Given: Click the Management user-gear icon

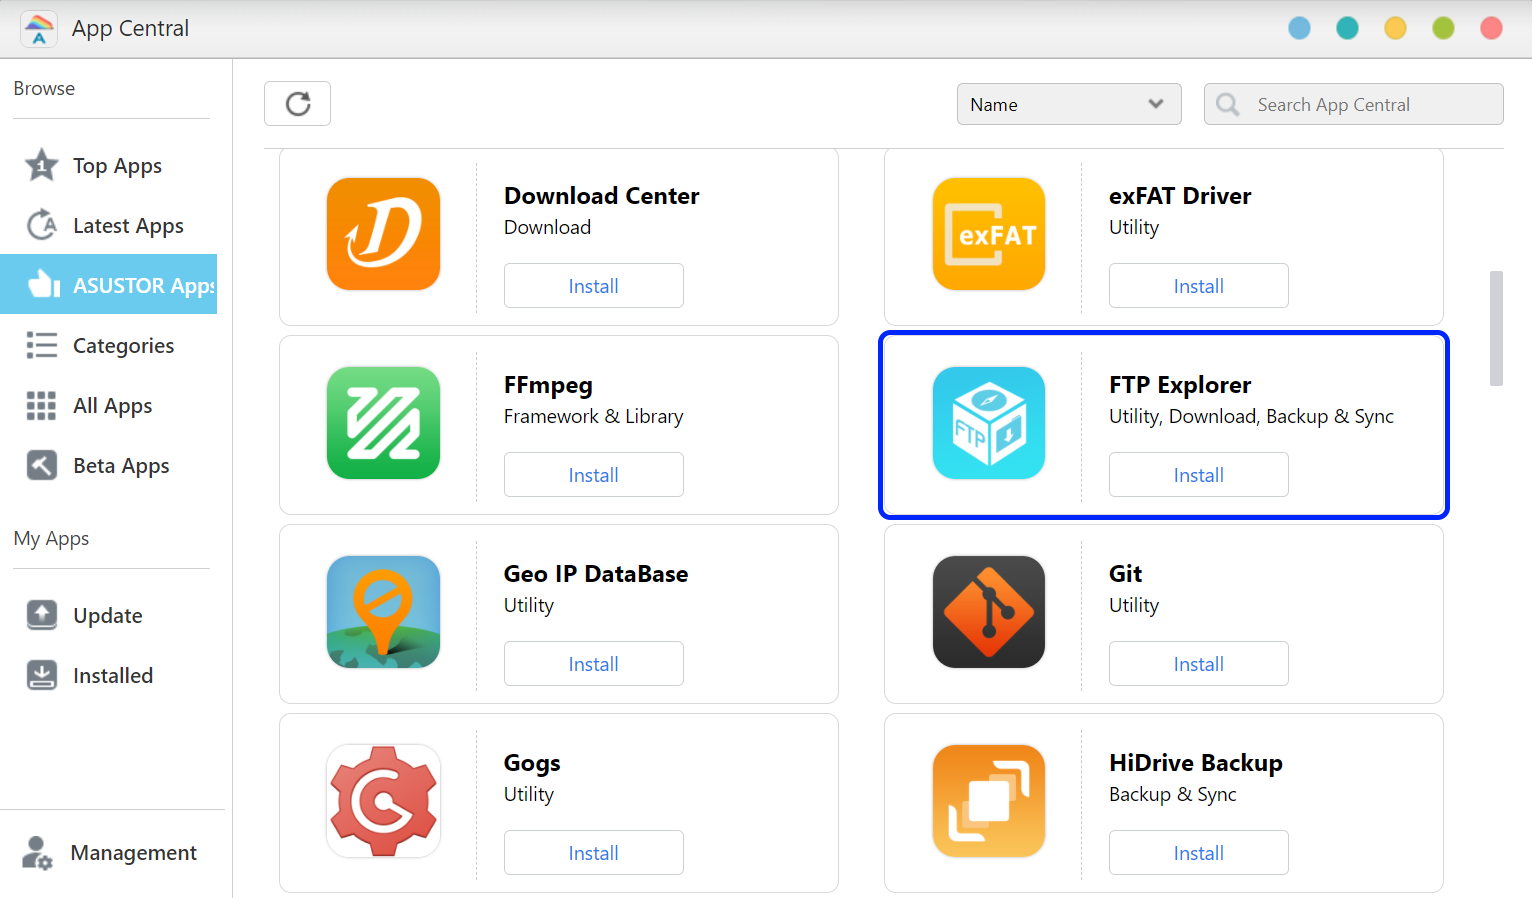Looking at the screenshot, I should click(x=38, y=853).
